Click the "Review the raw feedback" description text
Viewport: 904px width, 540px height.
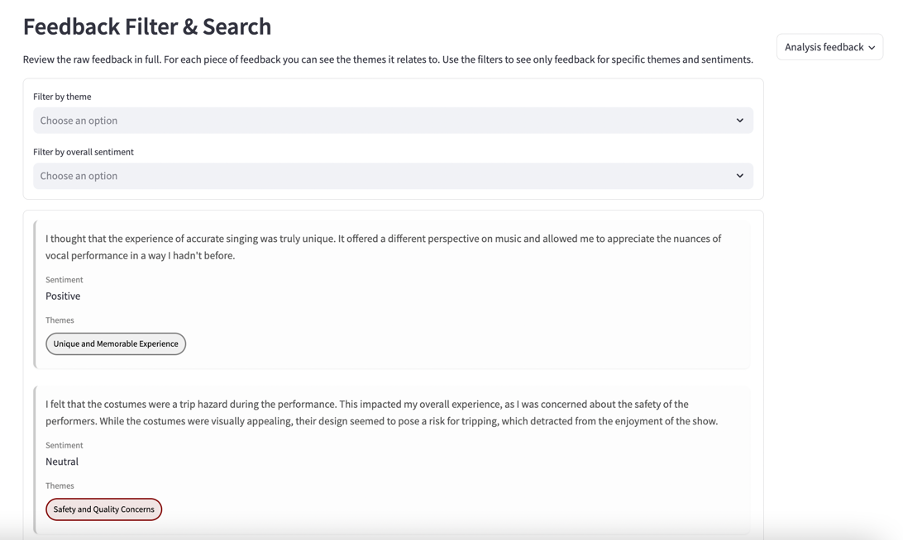tap(388, 60)
